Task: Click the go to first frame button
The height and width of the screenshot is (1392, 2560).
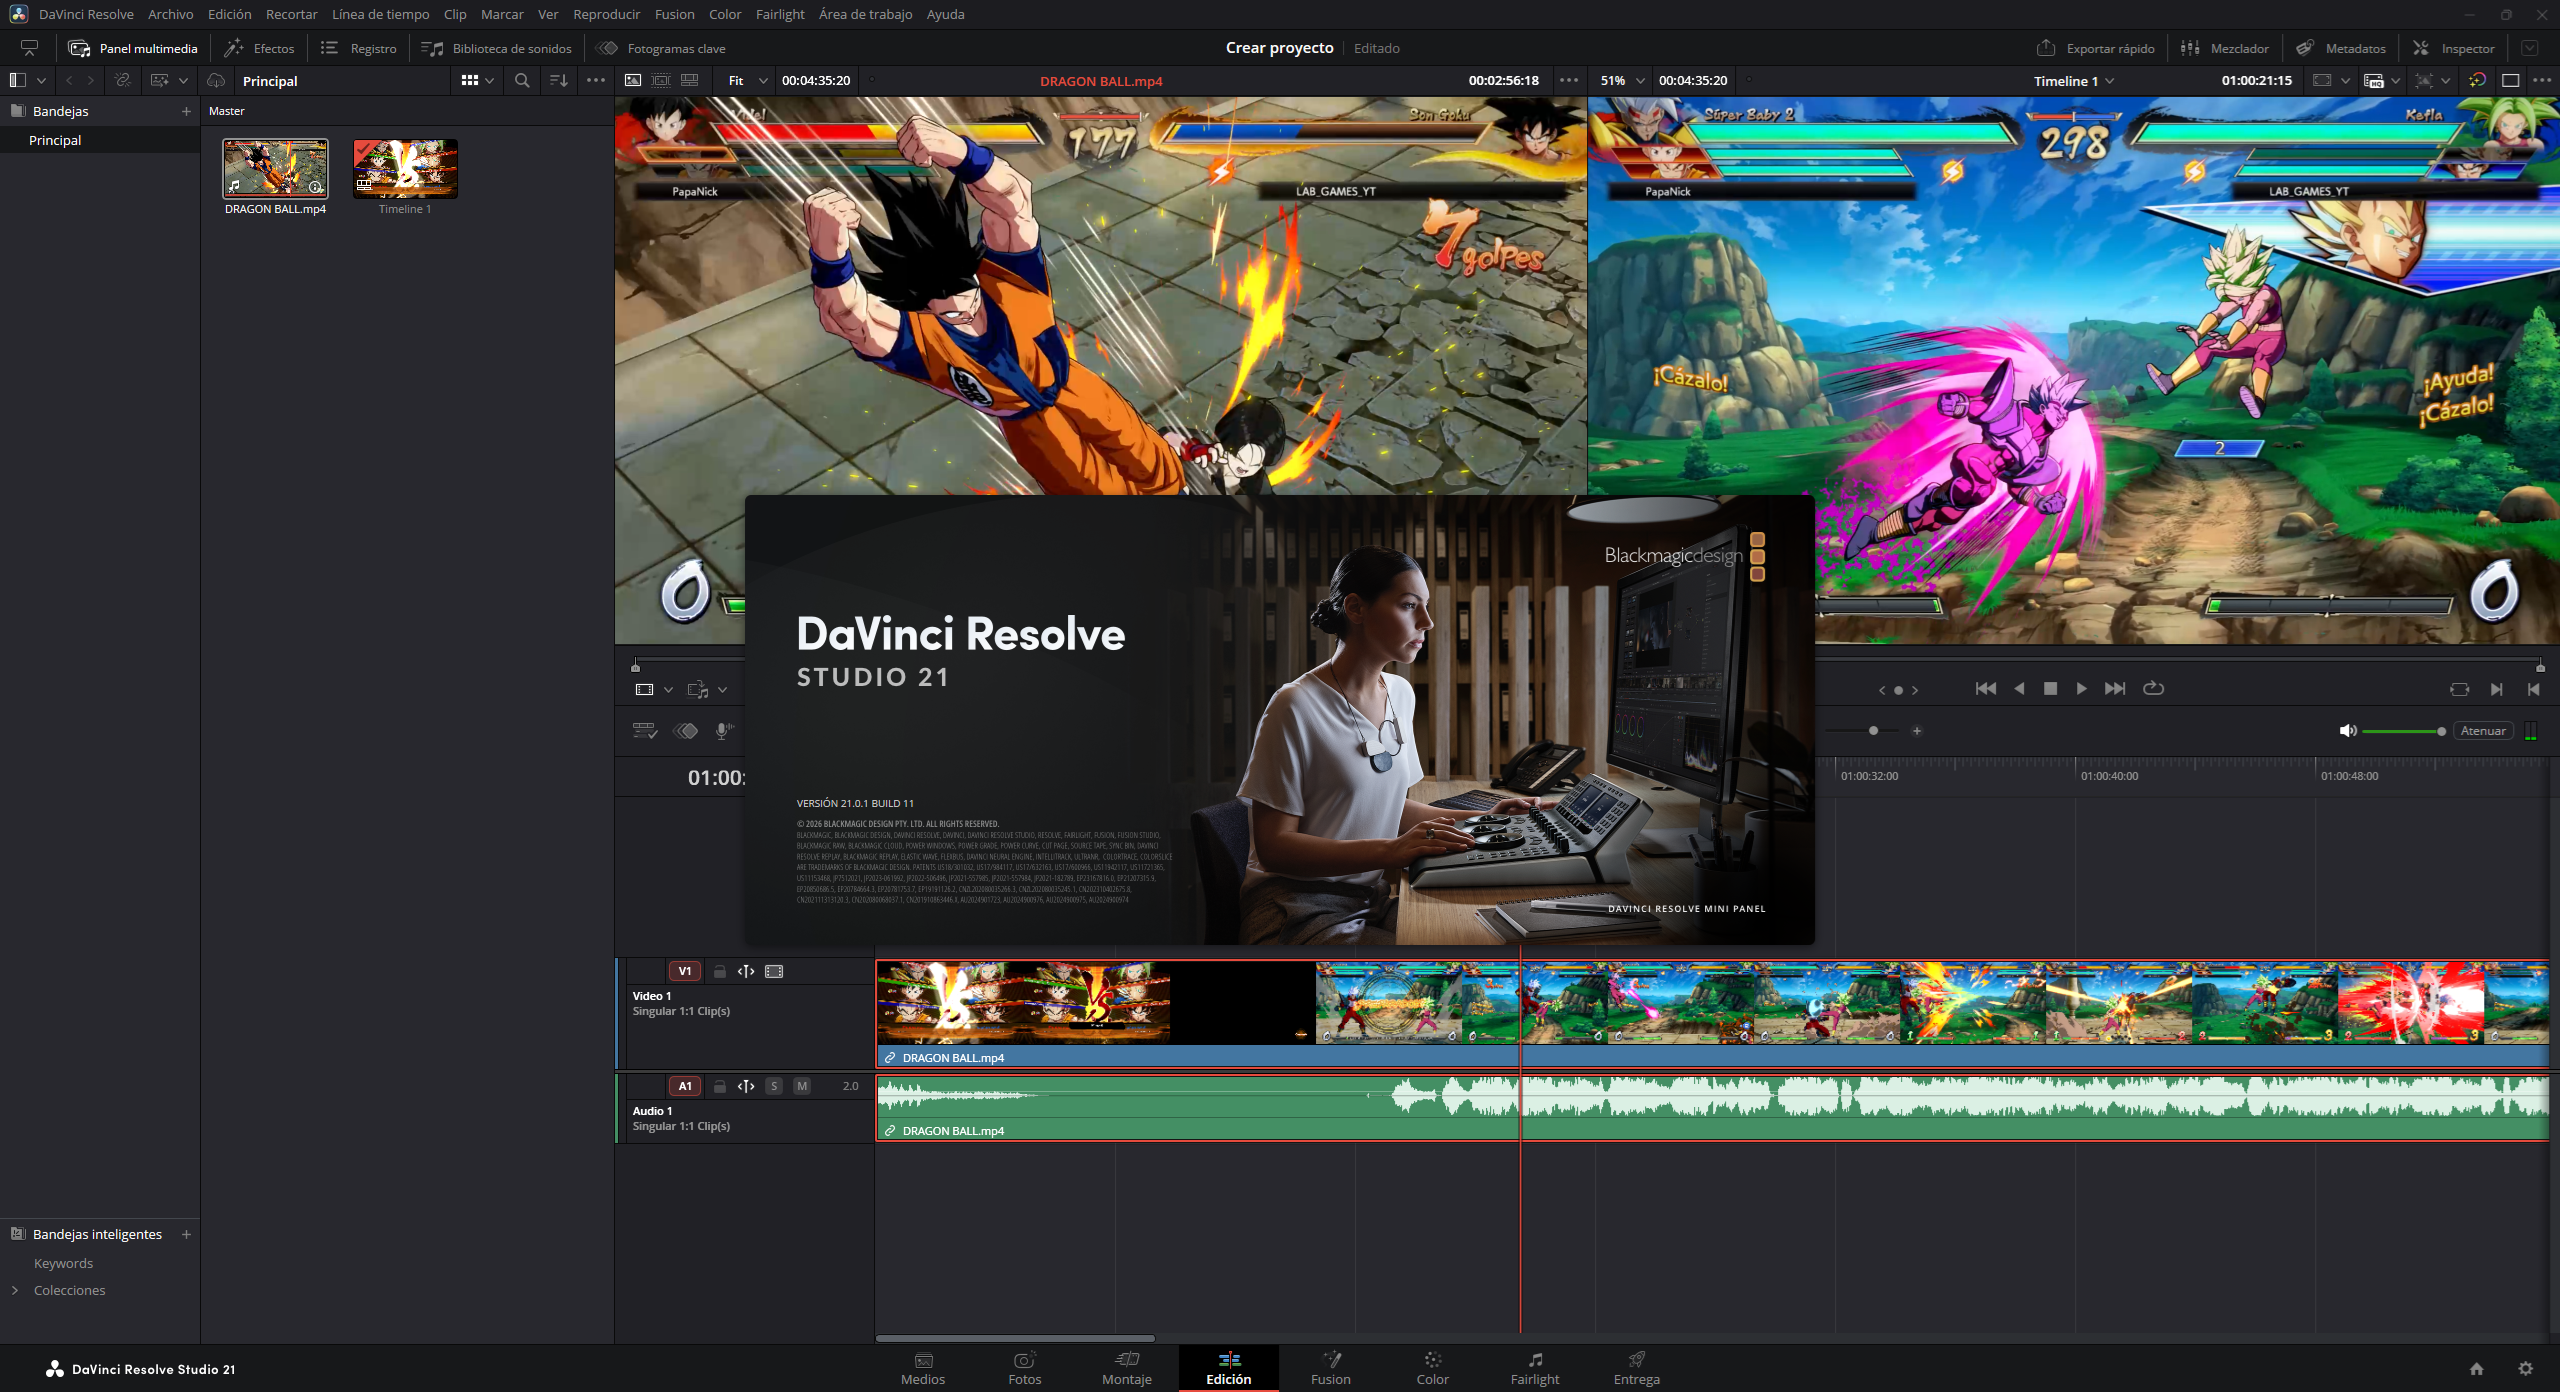Action: click(1986, 688)
